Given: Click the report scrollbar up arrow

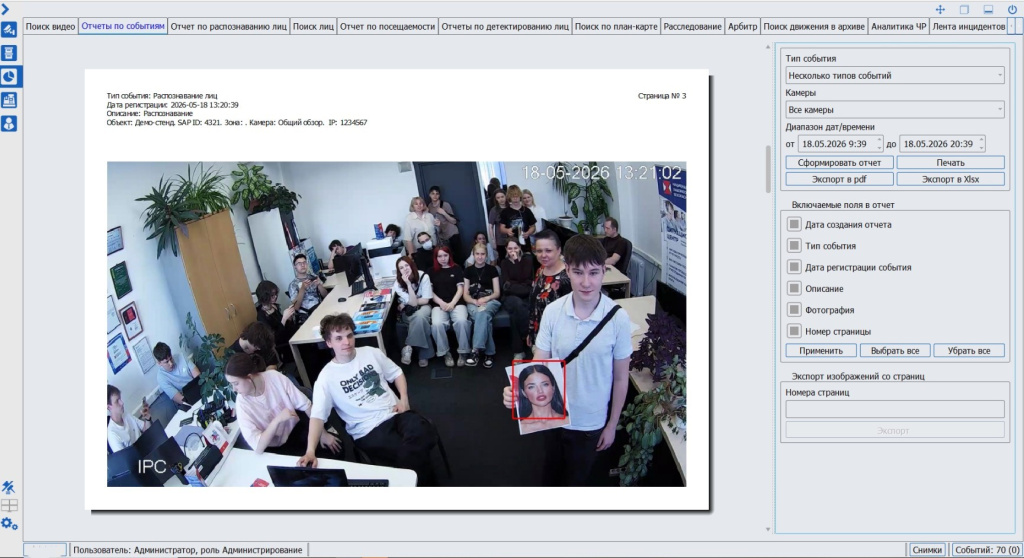Looking at the screenshot, I should 768,47.
